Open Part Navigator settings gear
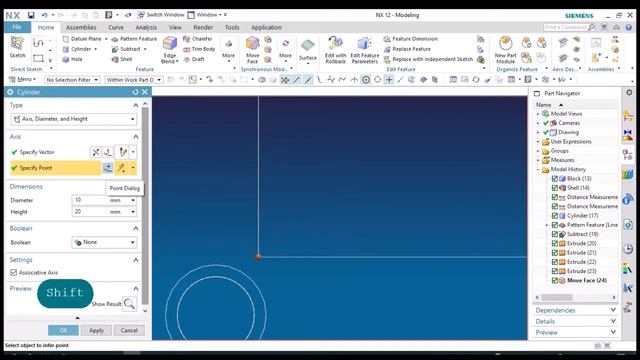 tap(629, 93)
